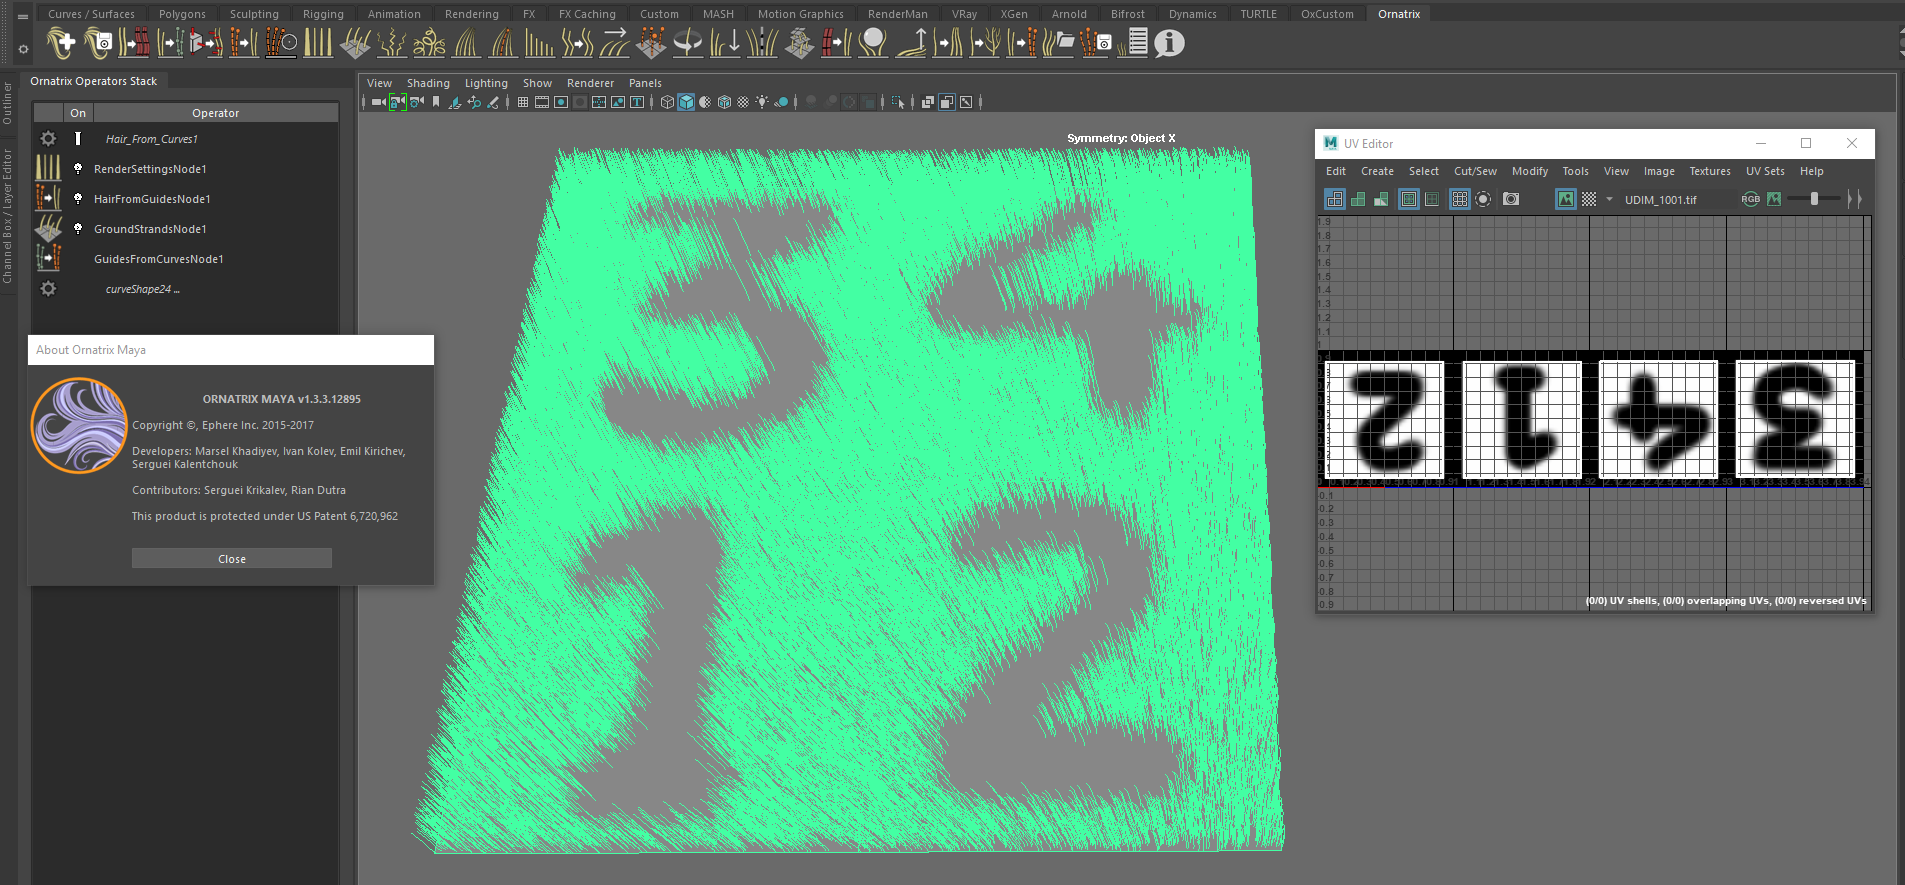Toggle GroundStrandsNode1 operator enable bulb
Viewport: 1905px width, 885px height.
pos(78,229)
